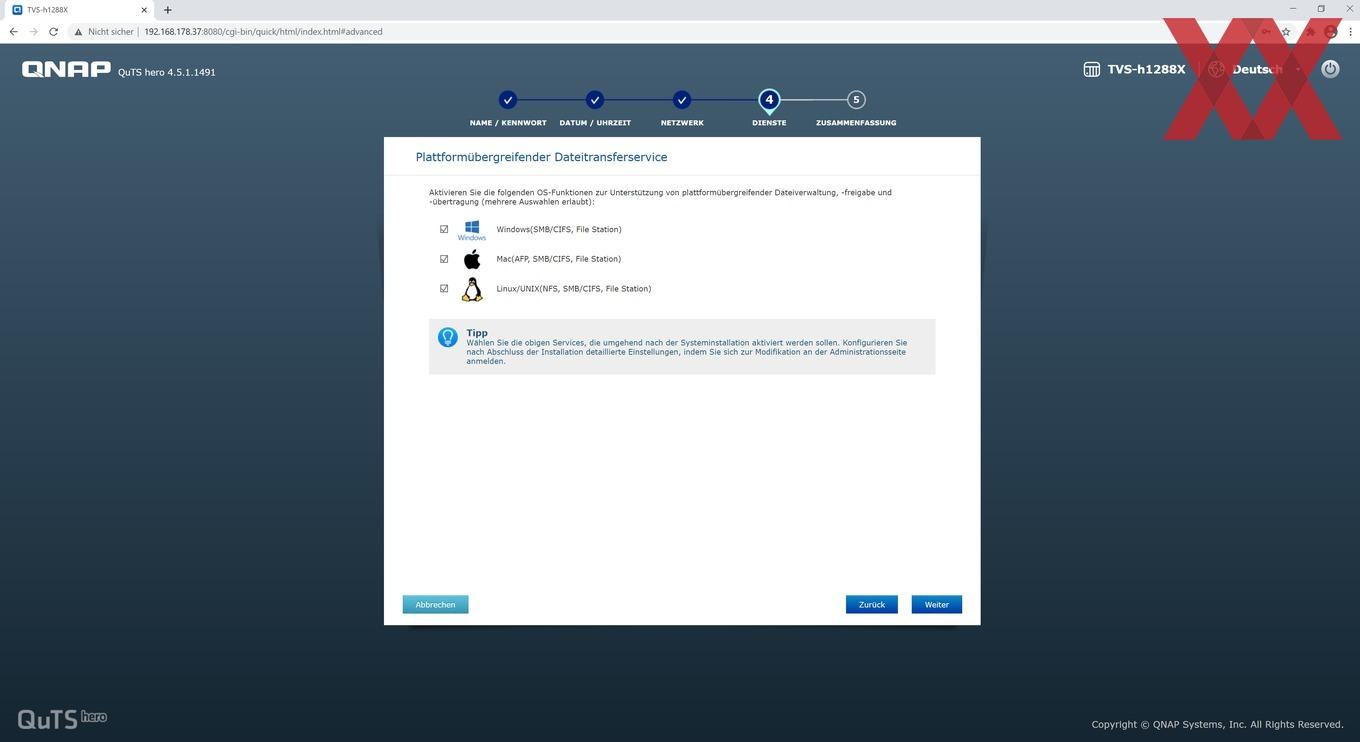Toggle the Linux/UNIX NFS checkbox

[444, 288]
